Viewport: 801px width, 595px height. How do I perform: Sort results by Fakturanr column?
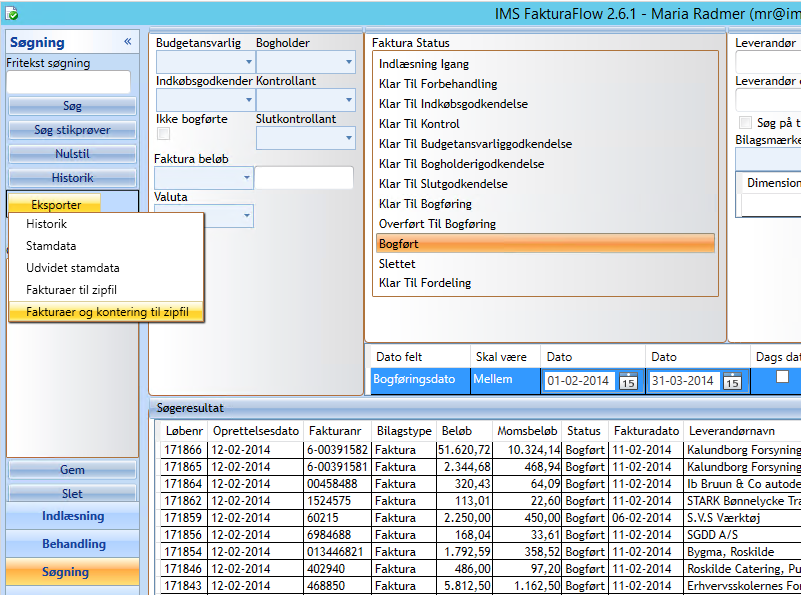pos(335,431)
